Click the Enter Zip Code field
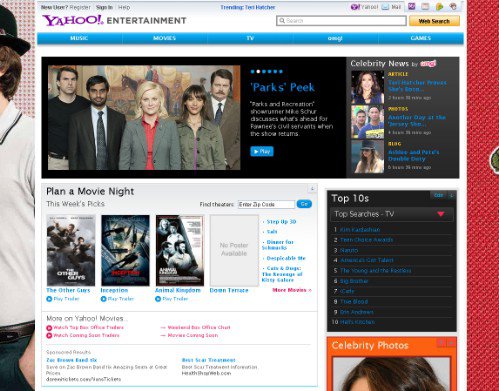 (x=266, y=204)
